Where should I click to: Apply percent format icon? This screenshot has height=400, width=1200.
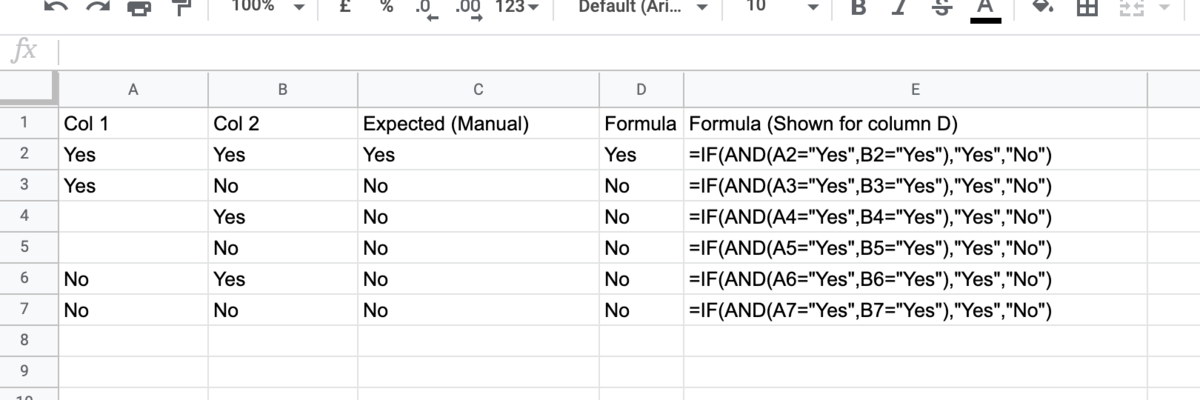(x=386, y=6)
